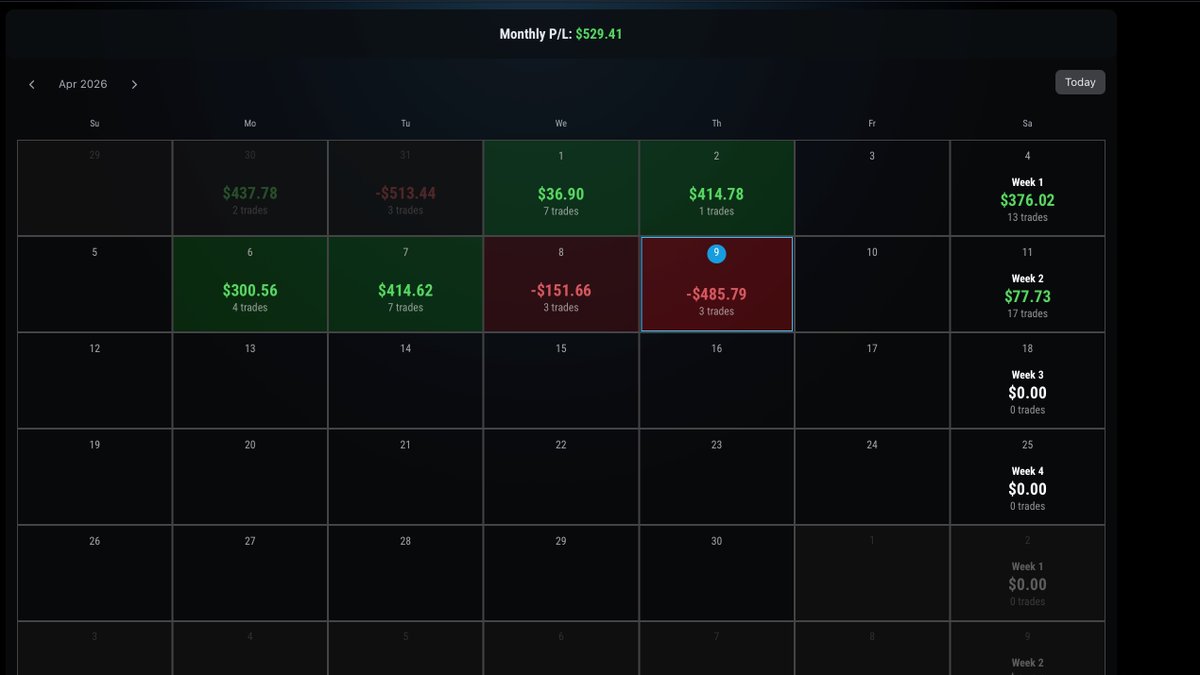Select the April 29 day cell
1200x675 pixels.
561,573
